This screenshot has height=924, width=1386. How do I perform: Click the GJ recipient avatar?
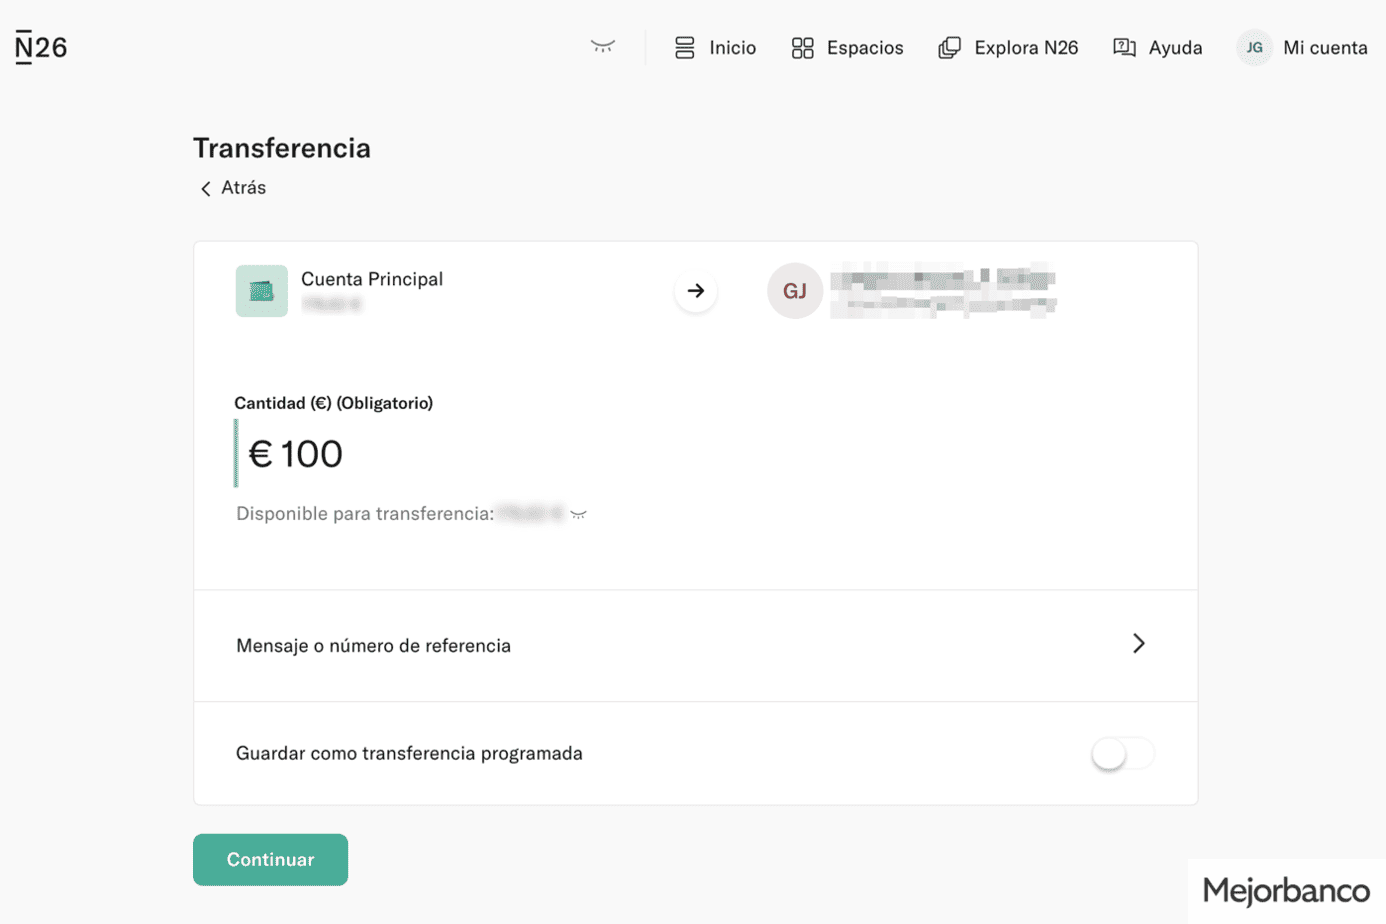point(795,291)
